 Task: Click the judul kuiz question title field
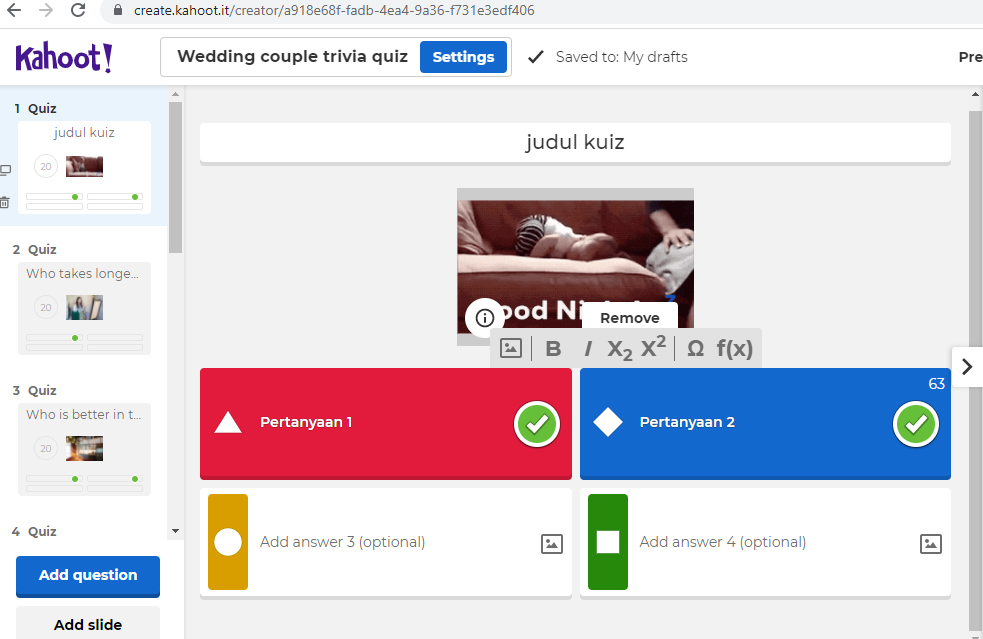click(575, 142)
